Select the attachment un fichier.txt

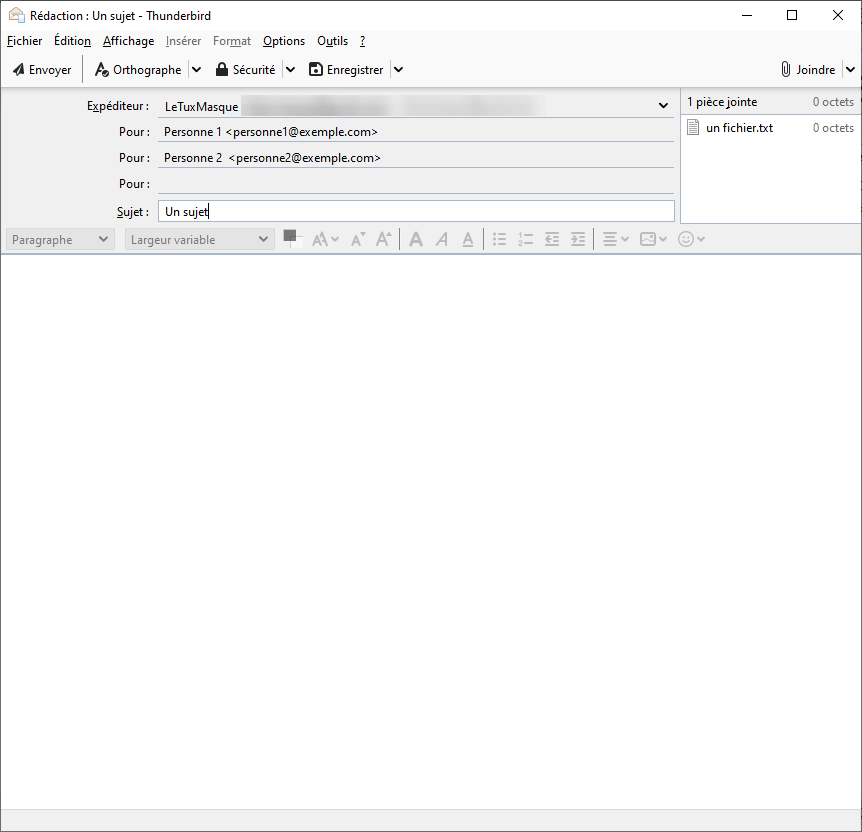coord(739,128)
